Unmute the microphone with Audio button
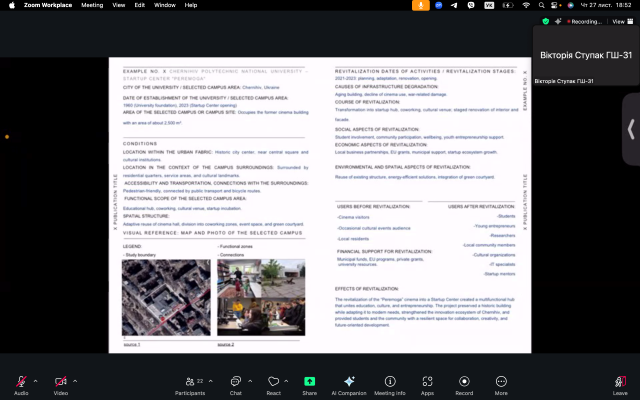640x400 pixels. 21,382
